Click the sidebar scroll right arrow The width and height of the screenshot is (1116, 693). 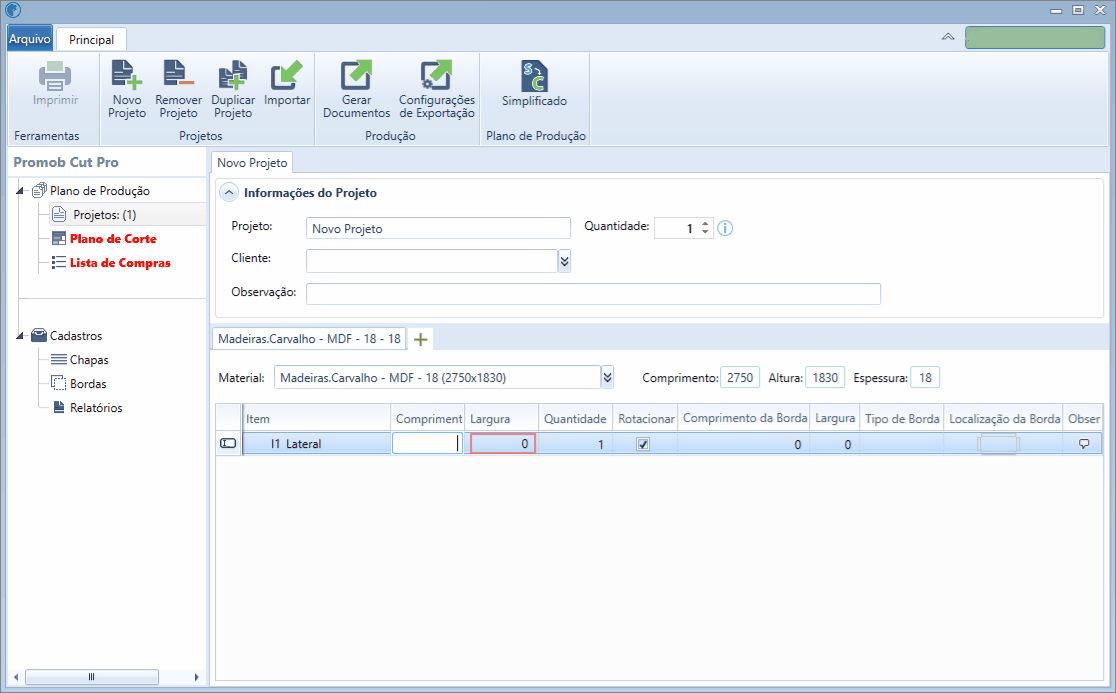pos(196,677)
